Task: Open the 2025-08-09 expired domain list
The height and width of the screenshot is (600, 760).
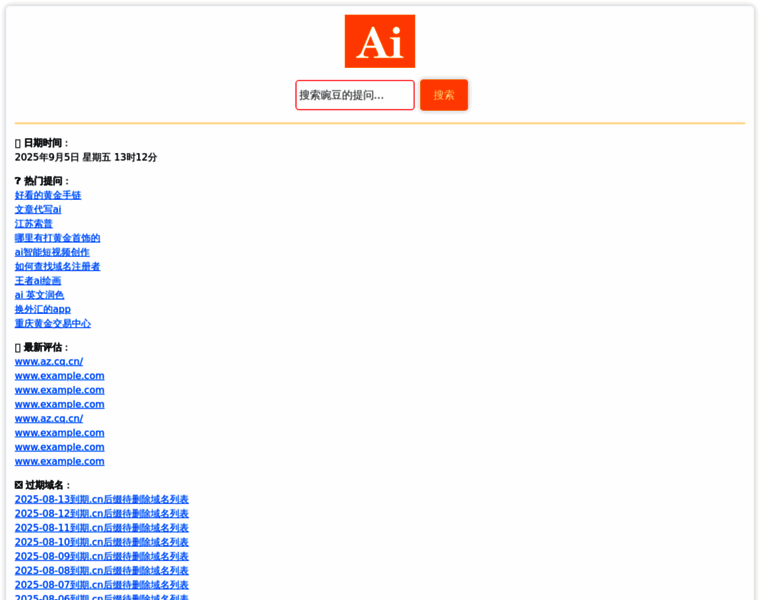Action: pos(101,556)
